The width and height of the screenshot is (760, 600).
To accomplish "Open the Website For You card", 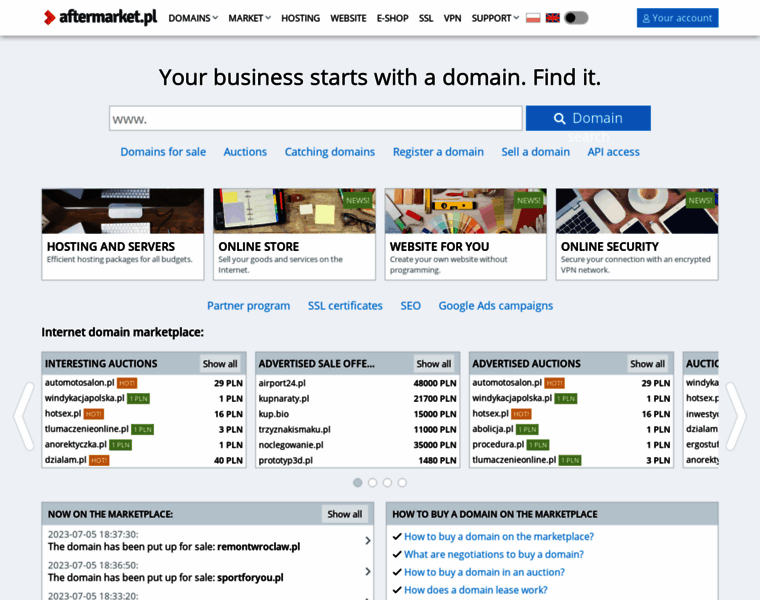I will point(466,234).
